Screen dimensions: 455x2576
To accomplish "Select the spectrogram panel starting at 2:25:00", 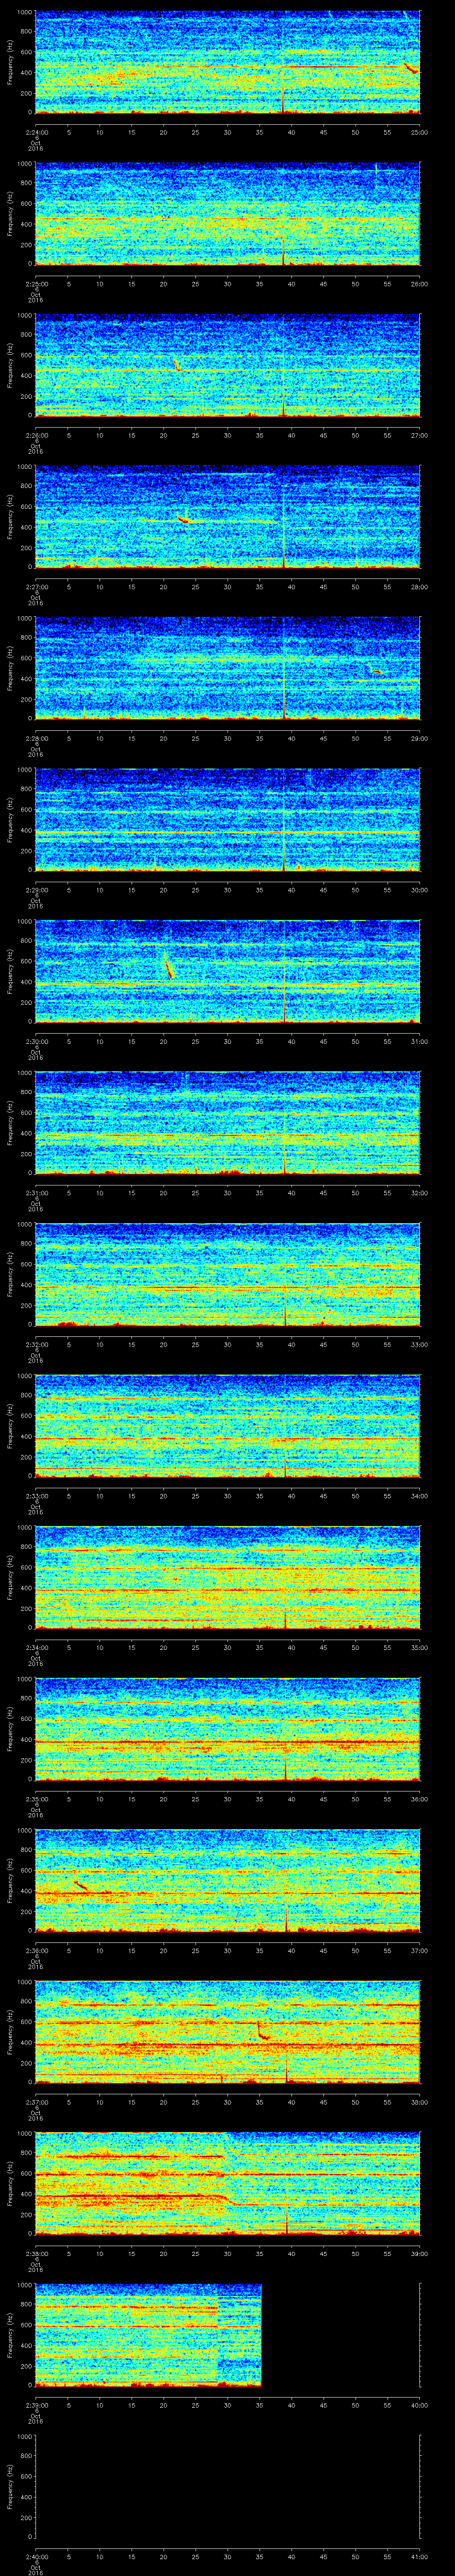I will coord(227,214).
